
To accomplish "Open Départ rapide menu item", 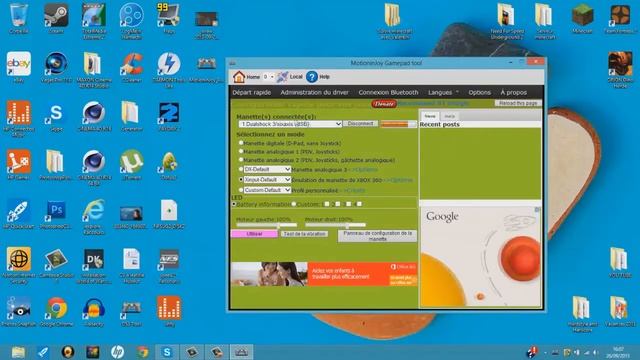I will (251, 93).
